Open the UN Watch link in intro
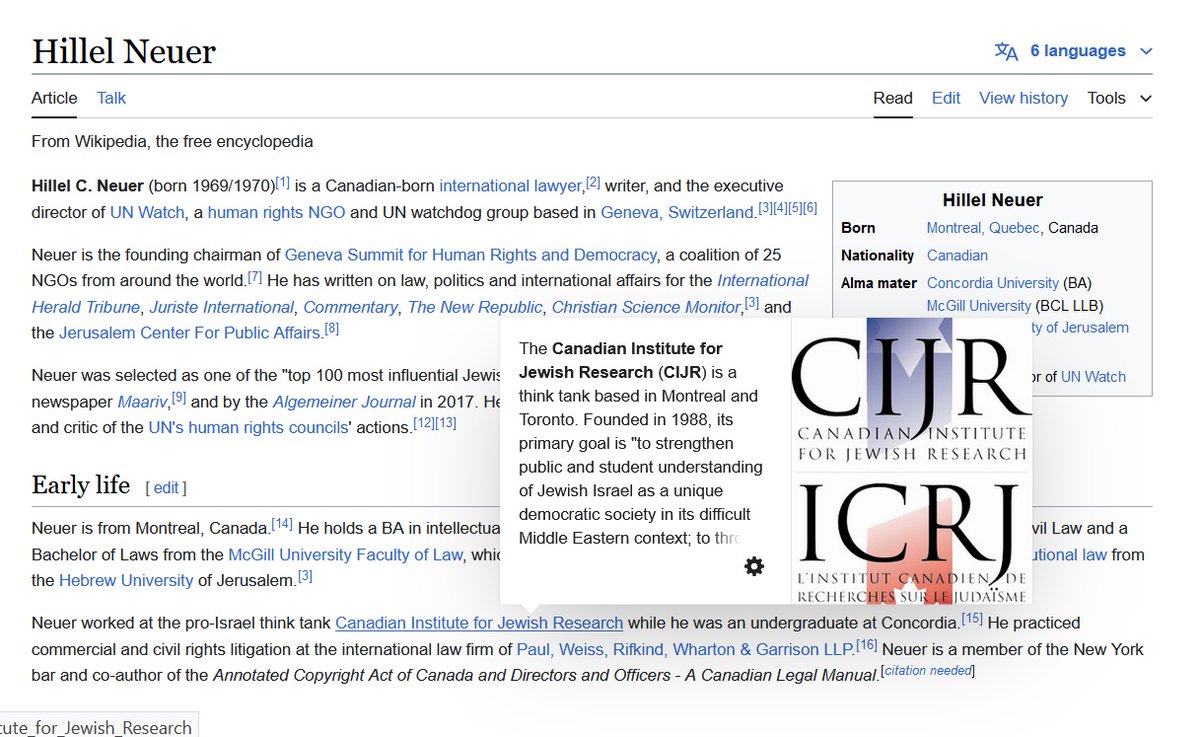Viewport: 1200px width, 737px height. tap(147, 212)
